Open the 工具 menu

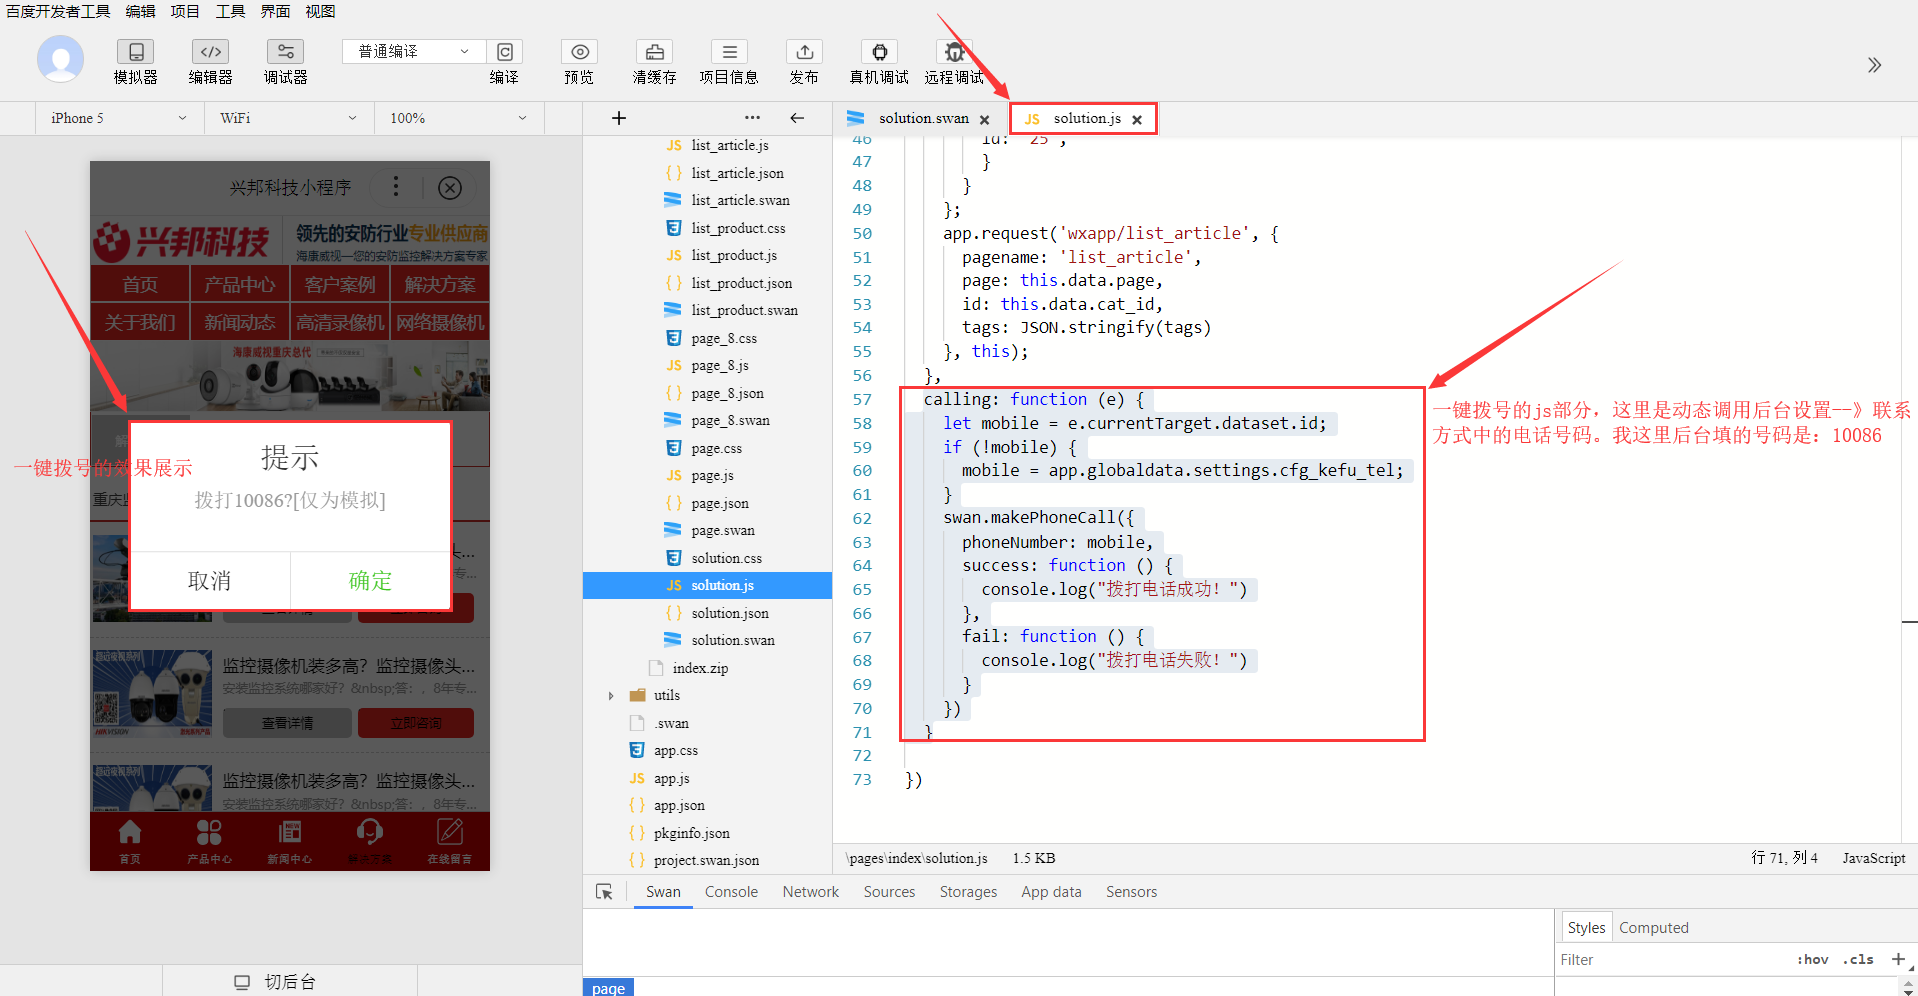pyautogui.click(x=230, y=11)
